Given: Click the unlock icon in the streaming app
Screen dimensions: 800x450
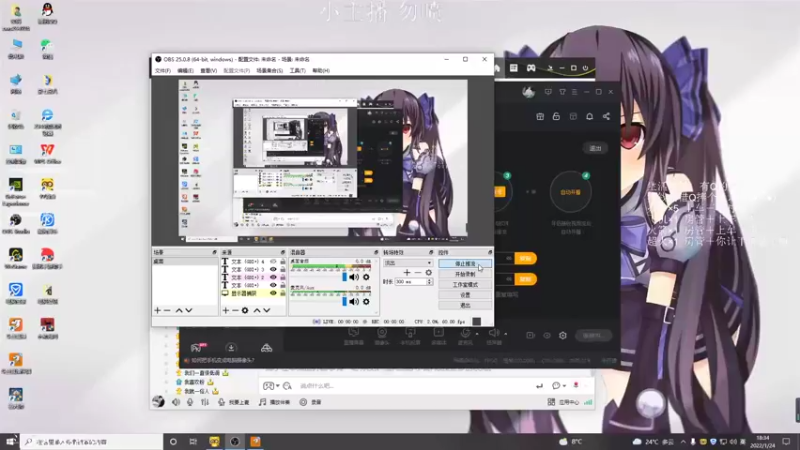Looking at the screenshot, I should point(556,116).
